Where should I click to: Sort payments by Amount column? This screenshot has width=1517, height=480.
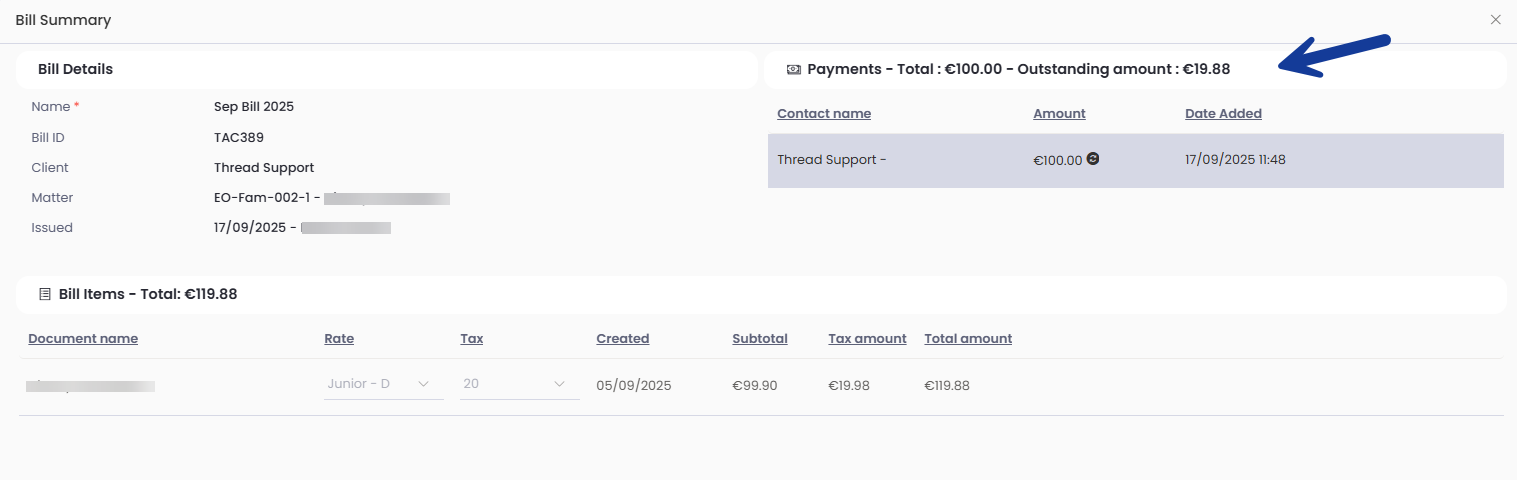click(1059, 114)
